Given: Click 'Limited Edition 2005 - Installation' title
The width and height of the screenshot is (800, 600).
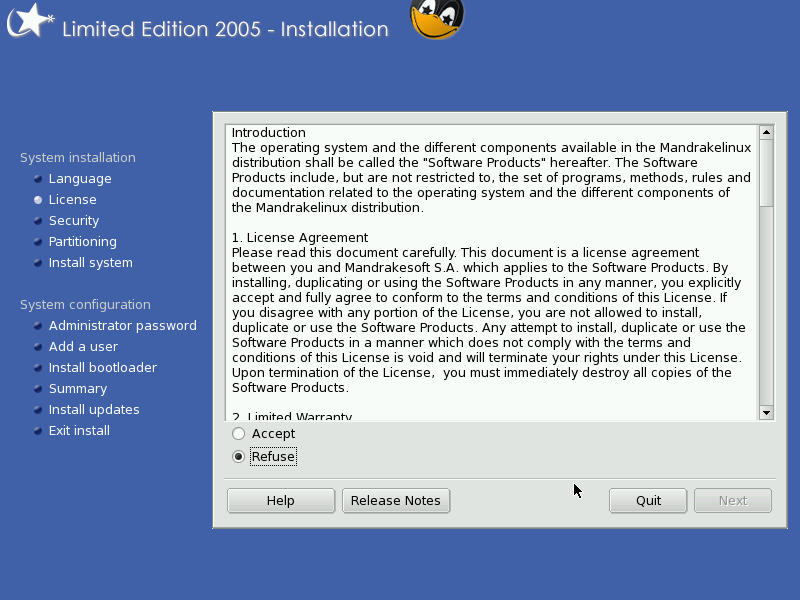Looking at the screenshot, I should (226, 29).
